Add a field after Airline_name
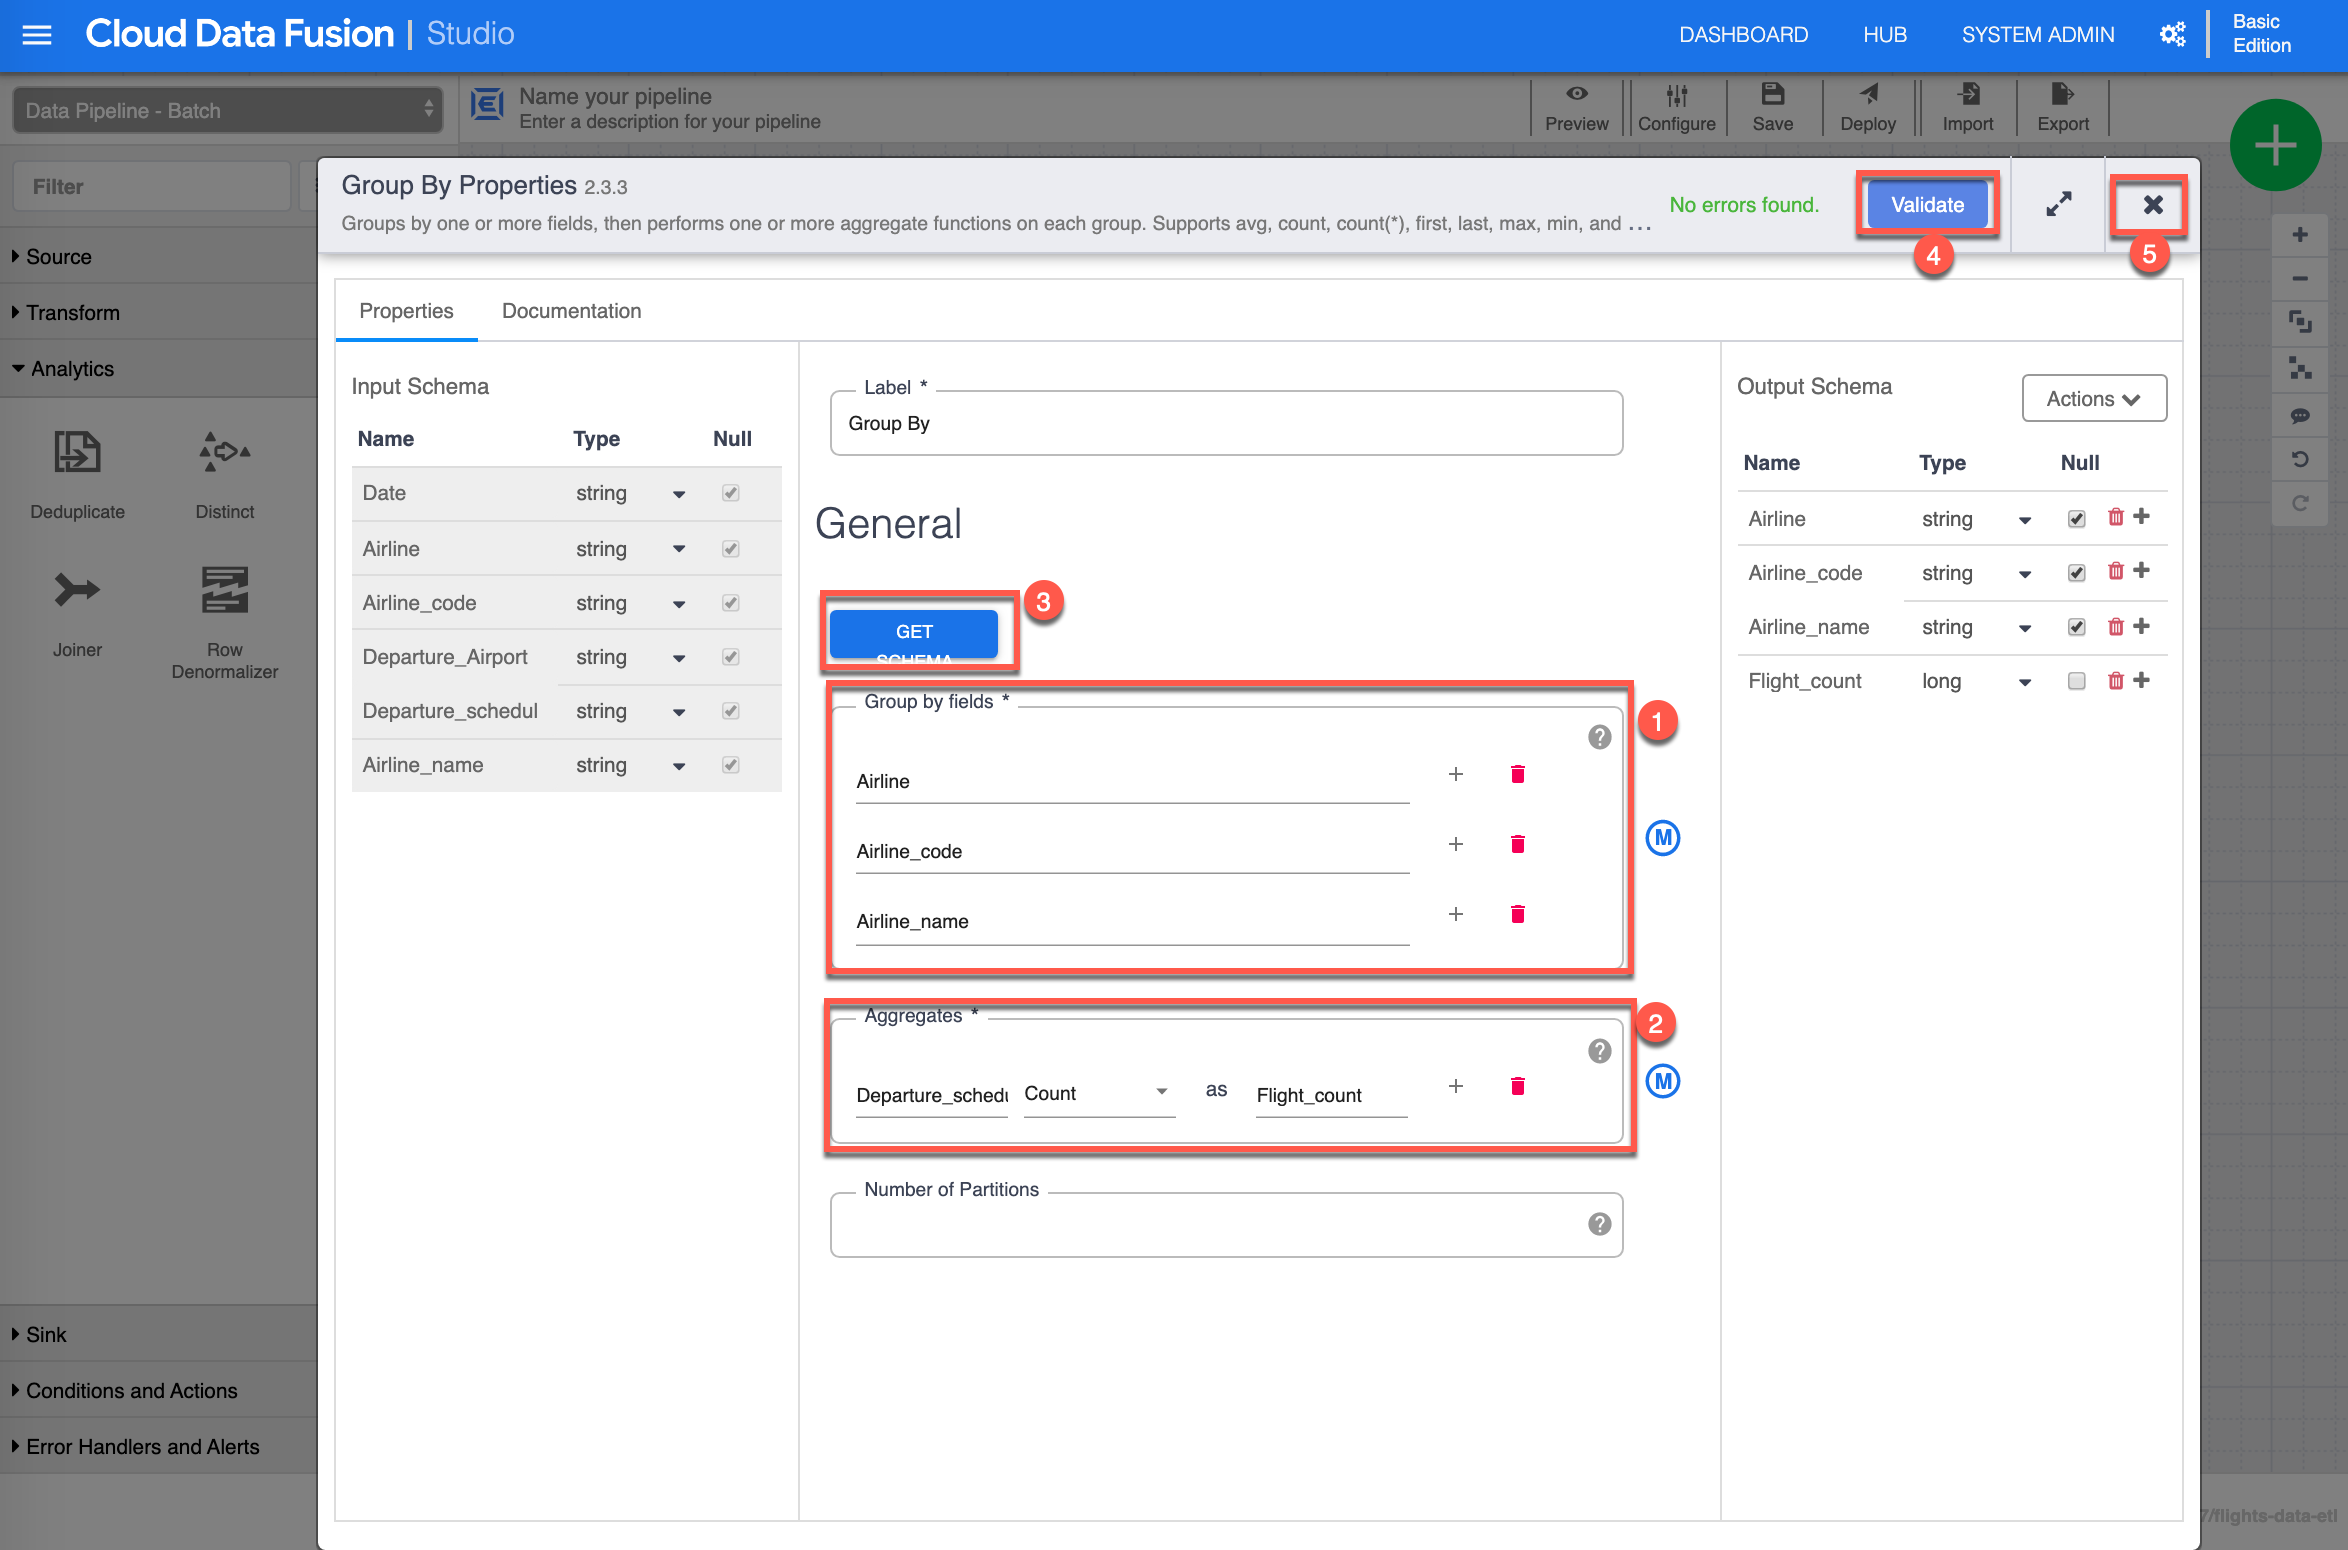 pyautogui.click(x=1456, y=915)
